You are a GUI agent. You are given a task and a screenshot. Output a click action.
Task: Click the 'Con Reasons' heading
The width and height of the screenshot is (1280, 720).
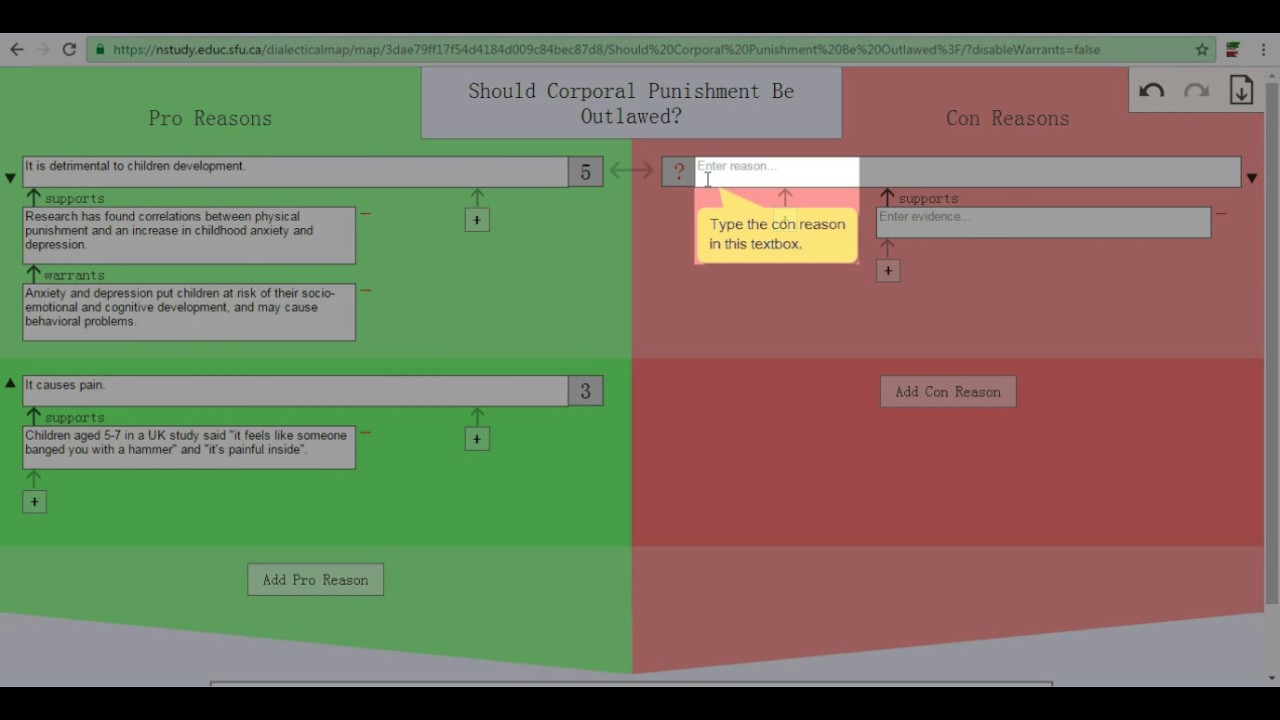[x=1008, y=118]
